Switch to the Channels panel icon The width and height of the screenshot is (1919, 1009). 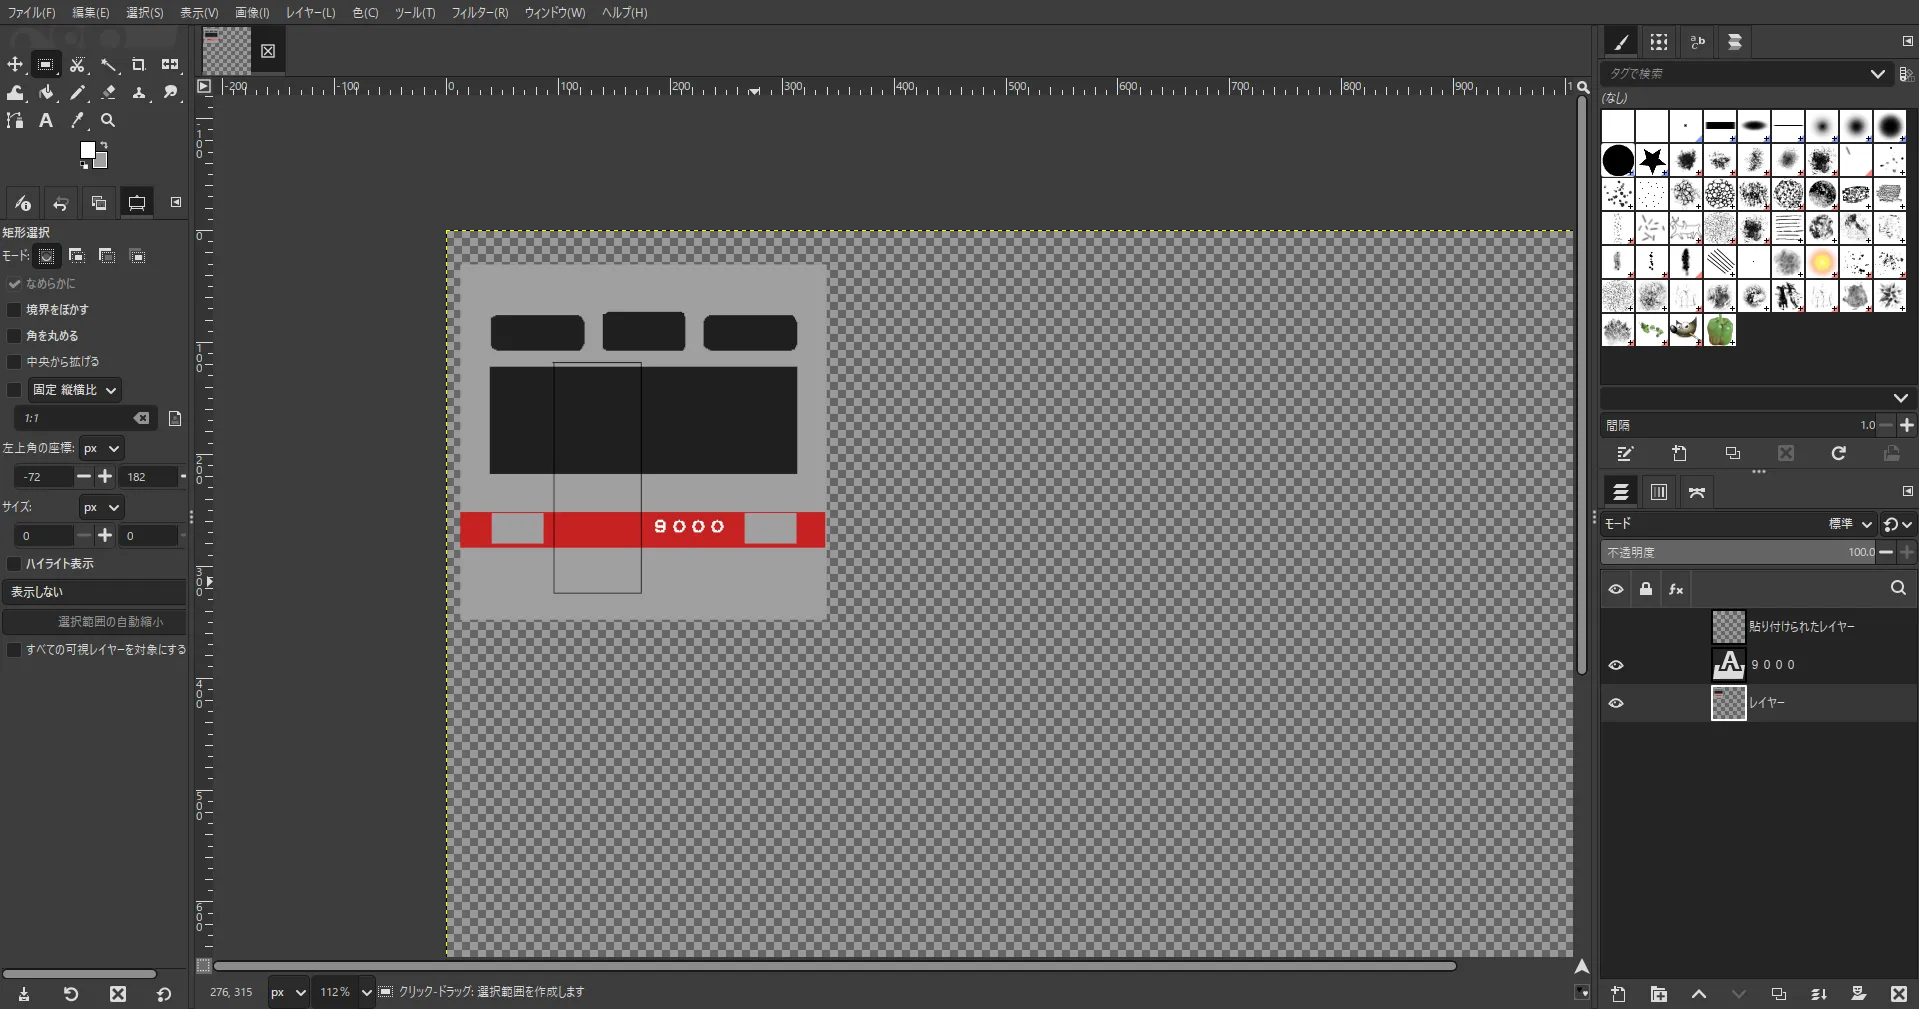click(1658, 492)
